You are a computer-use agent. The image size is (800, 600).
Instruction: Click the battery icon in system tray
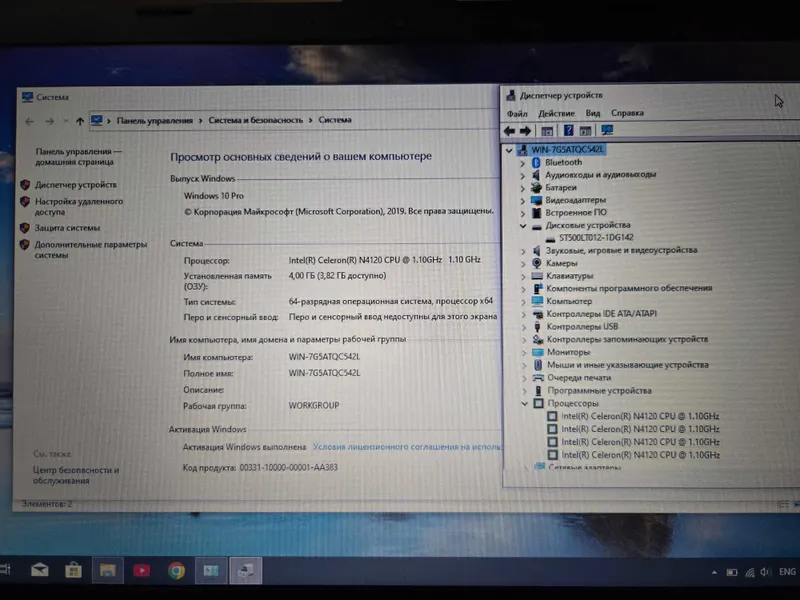pos(732,572)
